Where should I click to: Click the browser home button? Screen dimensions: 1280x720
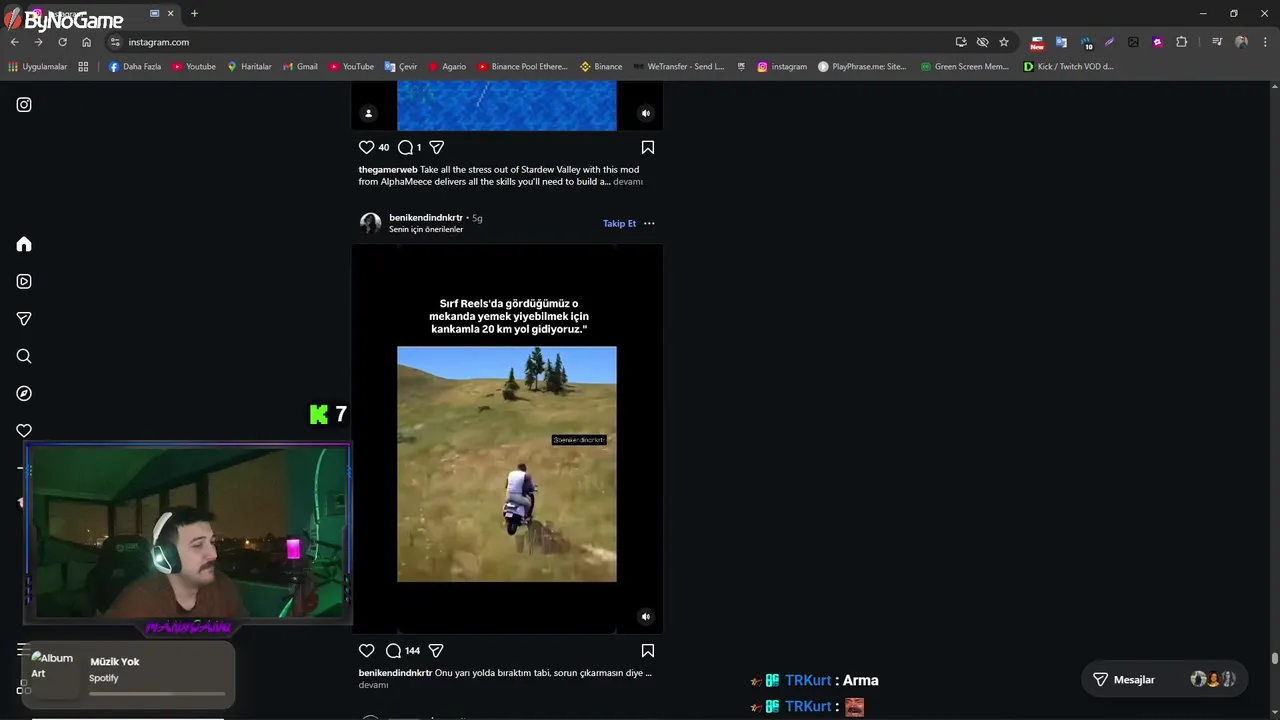point(86,42)
